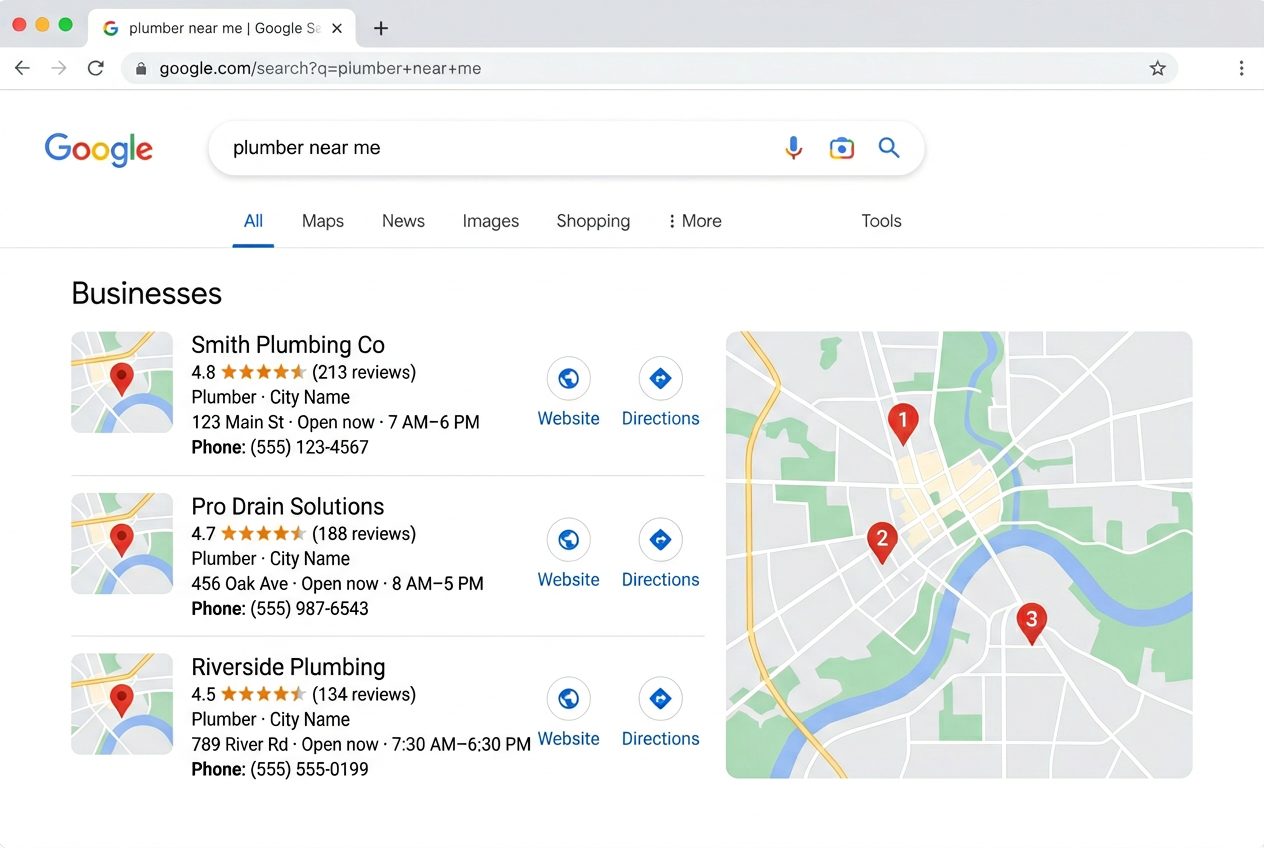Click the Directions icon for Pro Drain Solutions
The width and height of the screenshot is (1264, 848).
pyautogui.click(x=660, y=539)
